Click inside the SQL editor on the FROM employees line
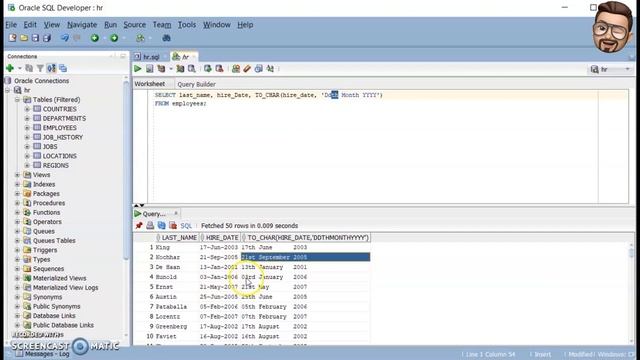This screenshot has width=640, height=360. point(180,104)
